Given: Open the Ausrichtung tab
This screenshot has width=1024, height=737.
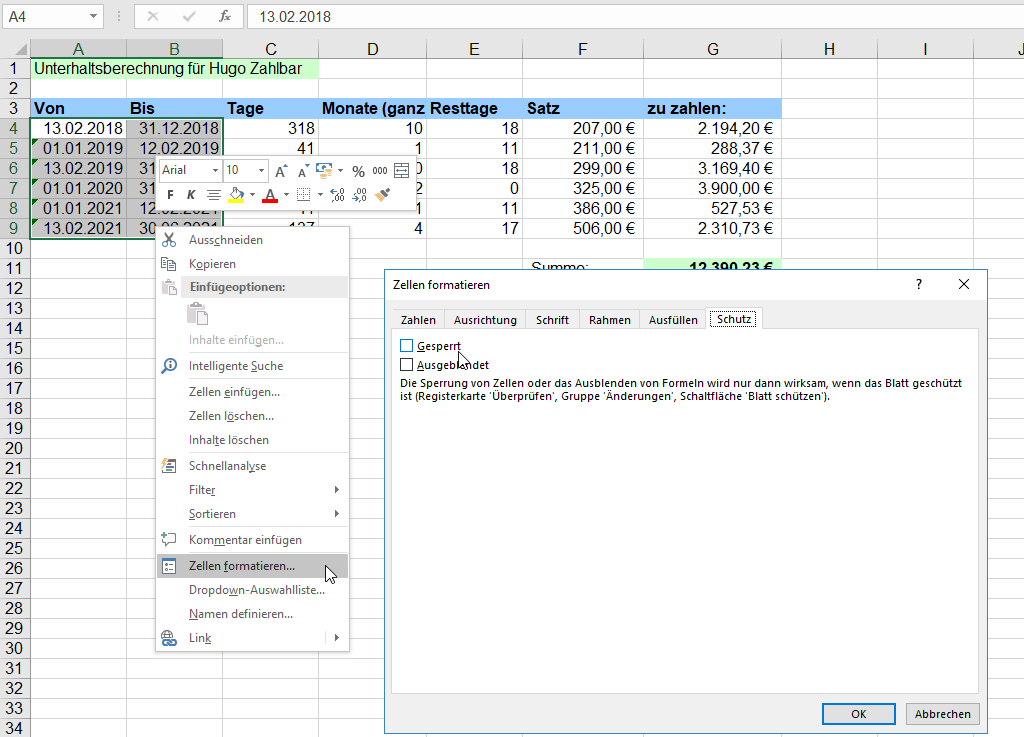Looking at the screenshot, I should (x=485, y=320).
